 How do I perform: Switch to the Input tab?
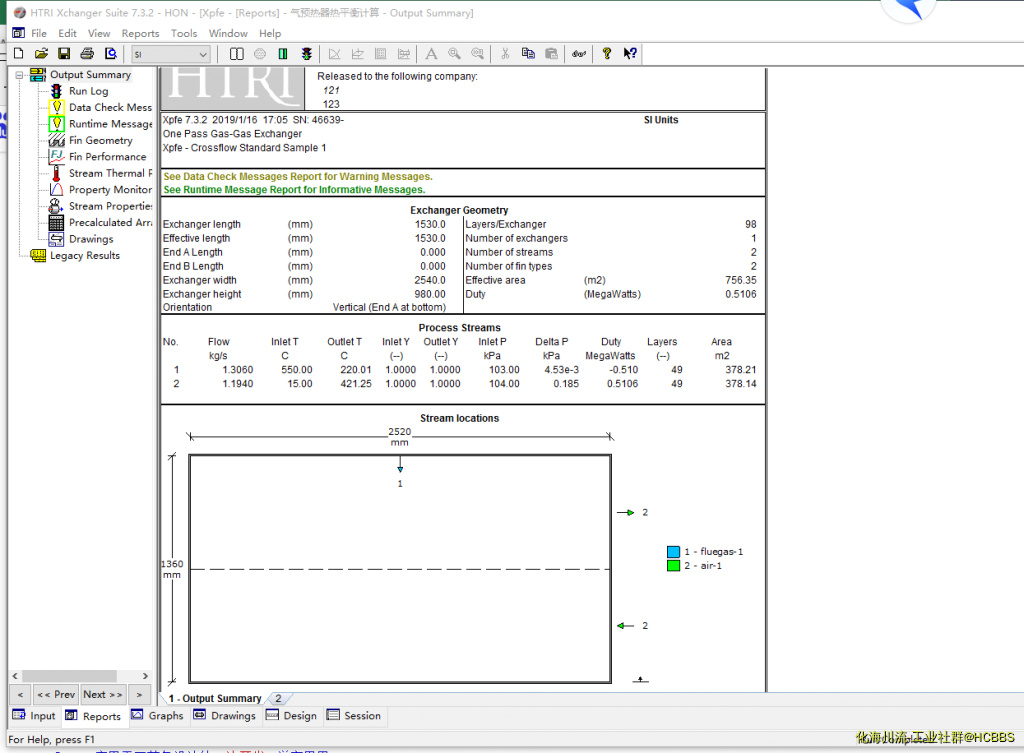click(35, 716)
